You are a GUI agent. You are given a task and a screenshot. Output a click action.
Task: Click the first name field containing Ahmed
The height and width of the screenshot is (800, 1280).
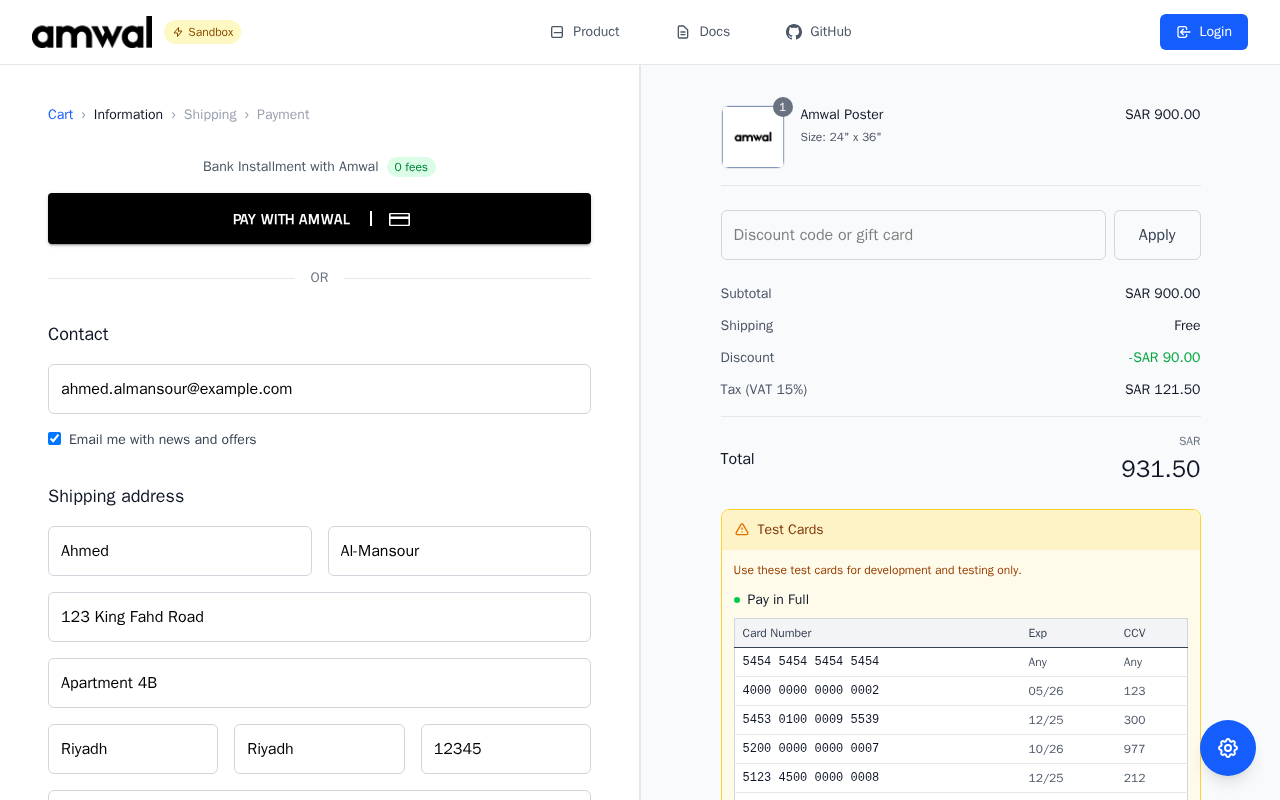(180, 551)
